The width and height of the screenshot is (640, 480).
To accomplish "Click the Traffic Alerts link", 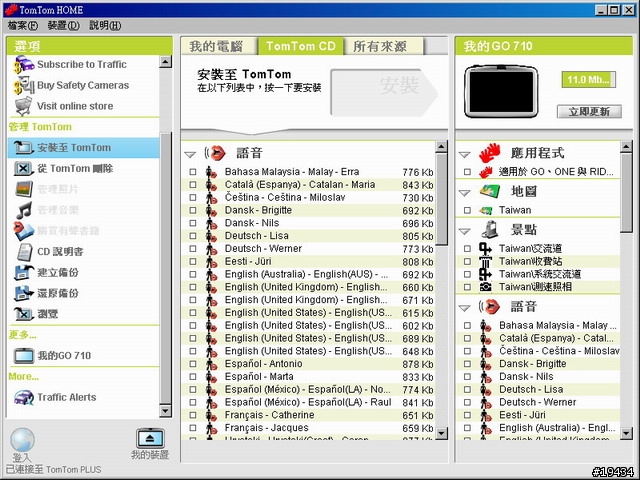I will coord(67,397).
